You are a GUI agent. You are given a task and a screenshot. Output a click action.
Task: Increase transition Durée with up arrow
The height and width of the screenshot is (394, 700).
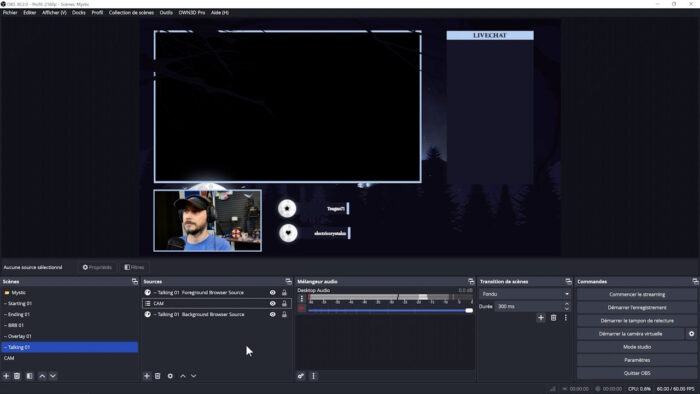coord(567,304)
